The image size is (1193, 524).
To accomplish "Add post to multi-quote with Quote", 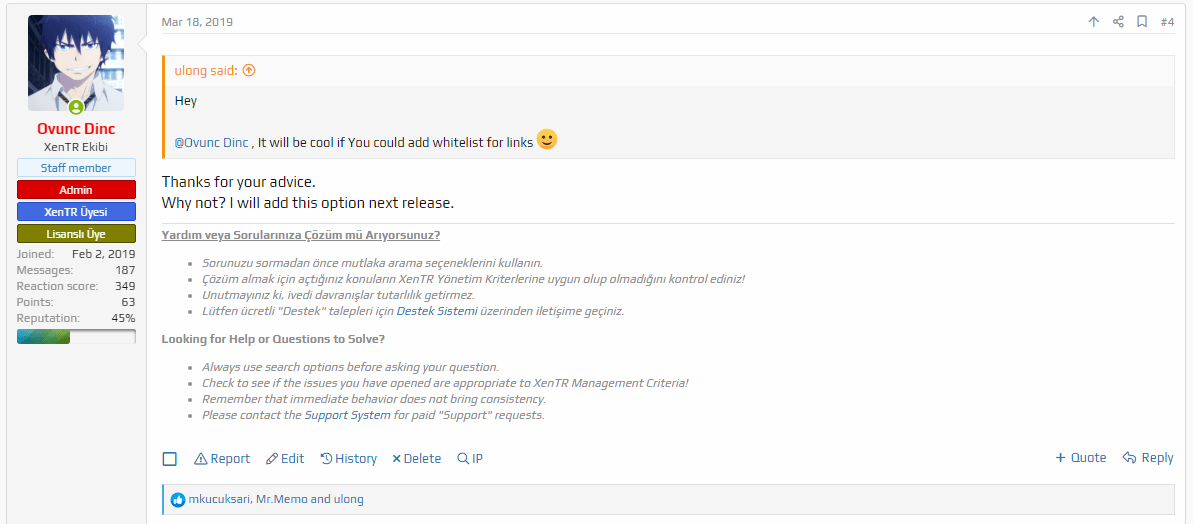I will [1080, 458].
